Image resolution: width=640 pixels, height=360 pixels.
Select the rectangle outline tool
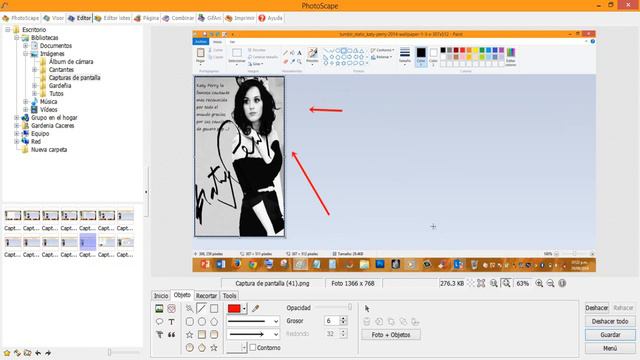(214, 308)
